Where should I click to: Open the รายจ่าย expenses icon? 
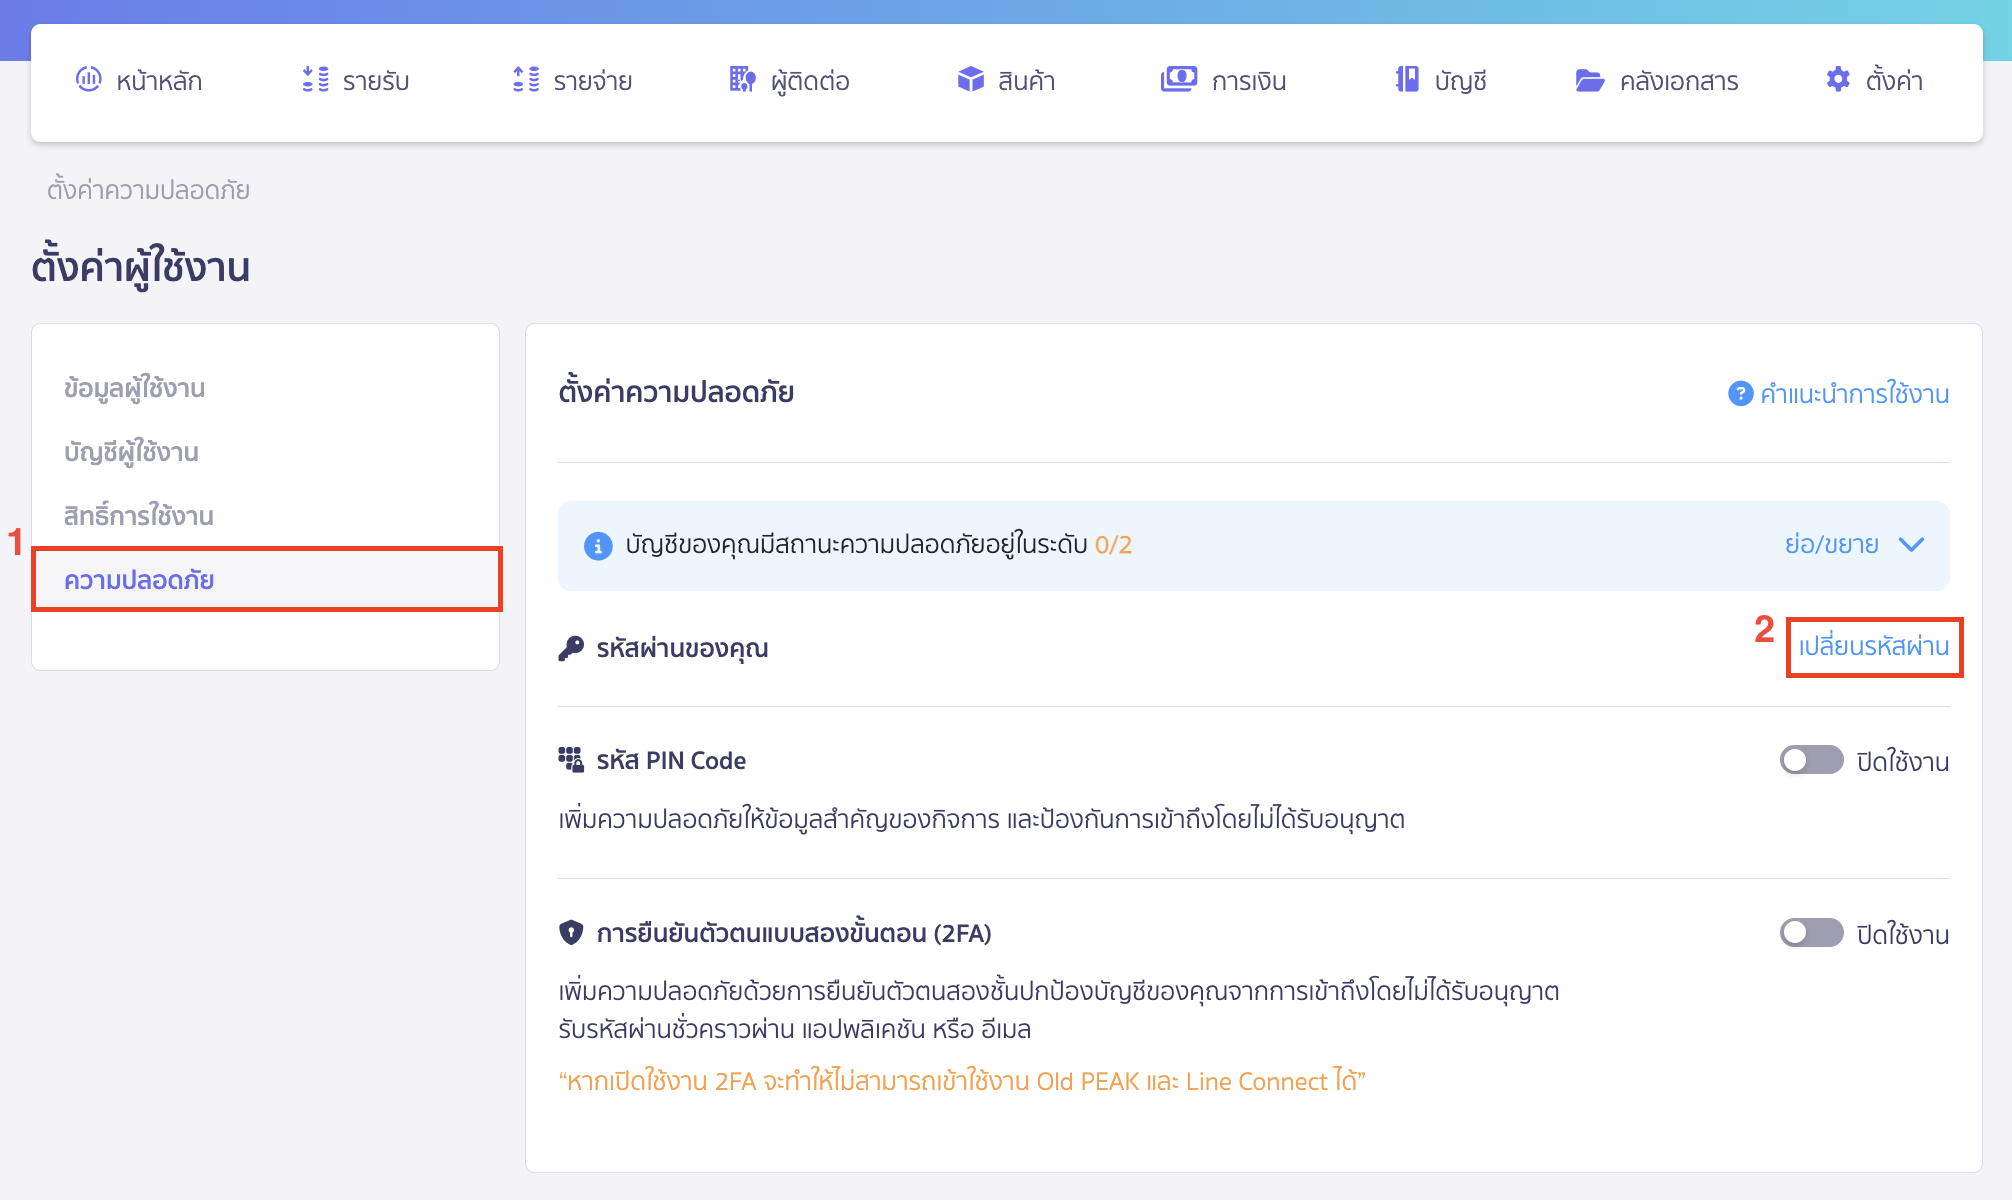(x=524, y=80)
